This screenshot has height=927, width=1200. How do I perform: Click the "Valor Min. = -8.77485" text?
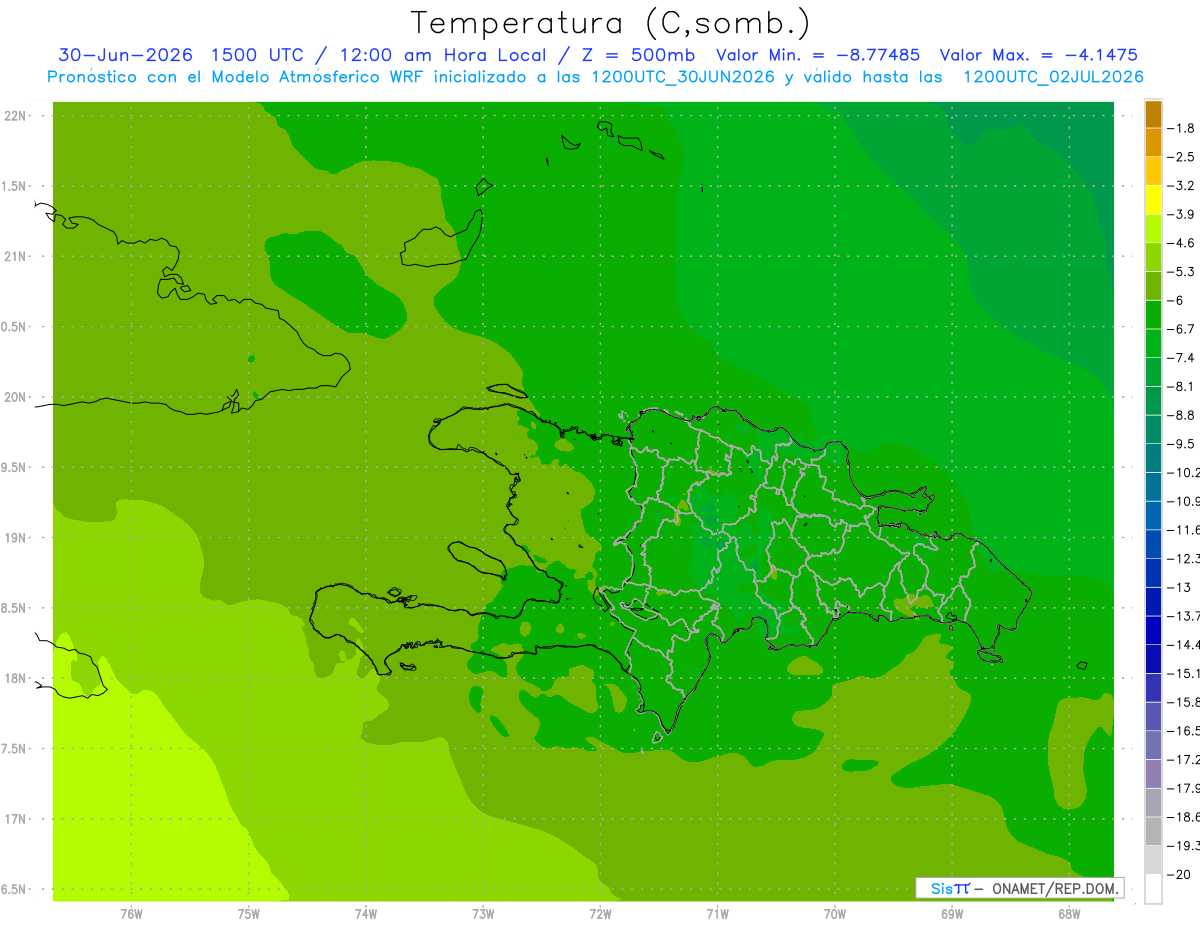click(820, 55)
